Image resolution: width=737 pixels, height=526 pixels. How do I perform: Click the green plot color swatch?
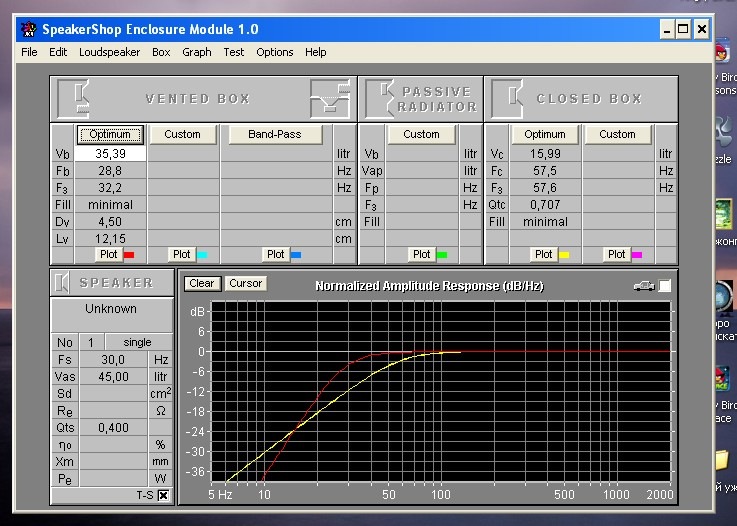click(x=442, y=255)
